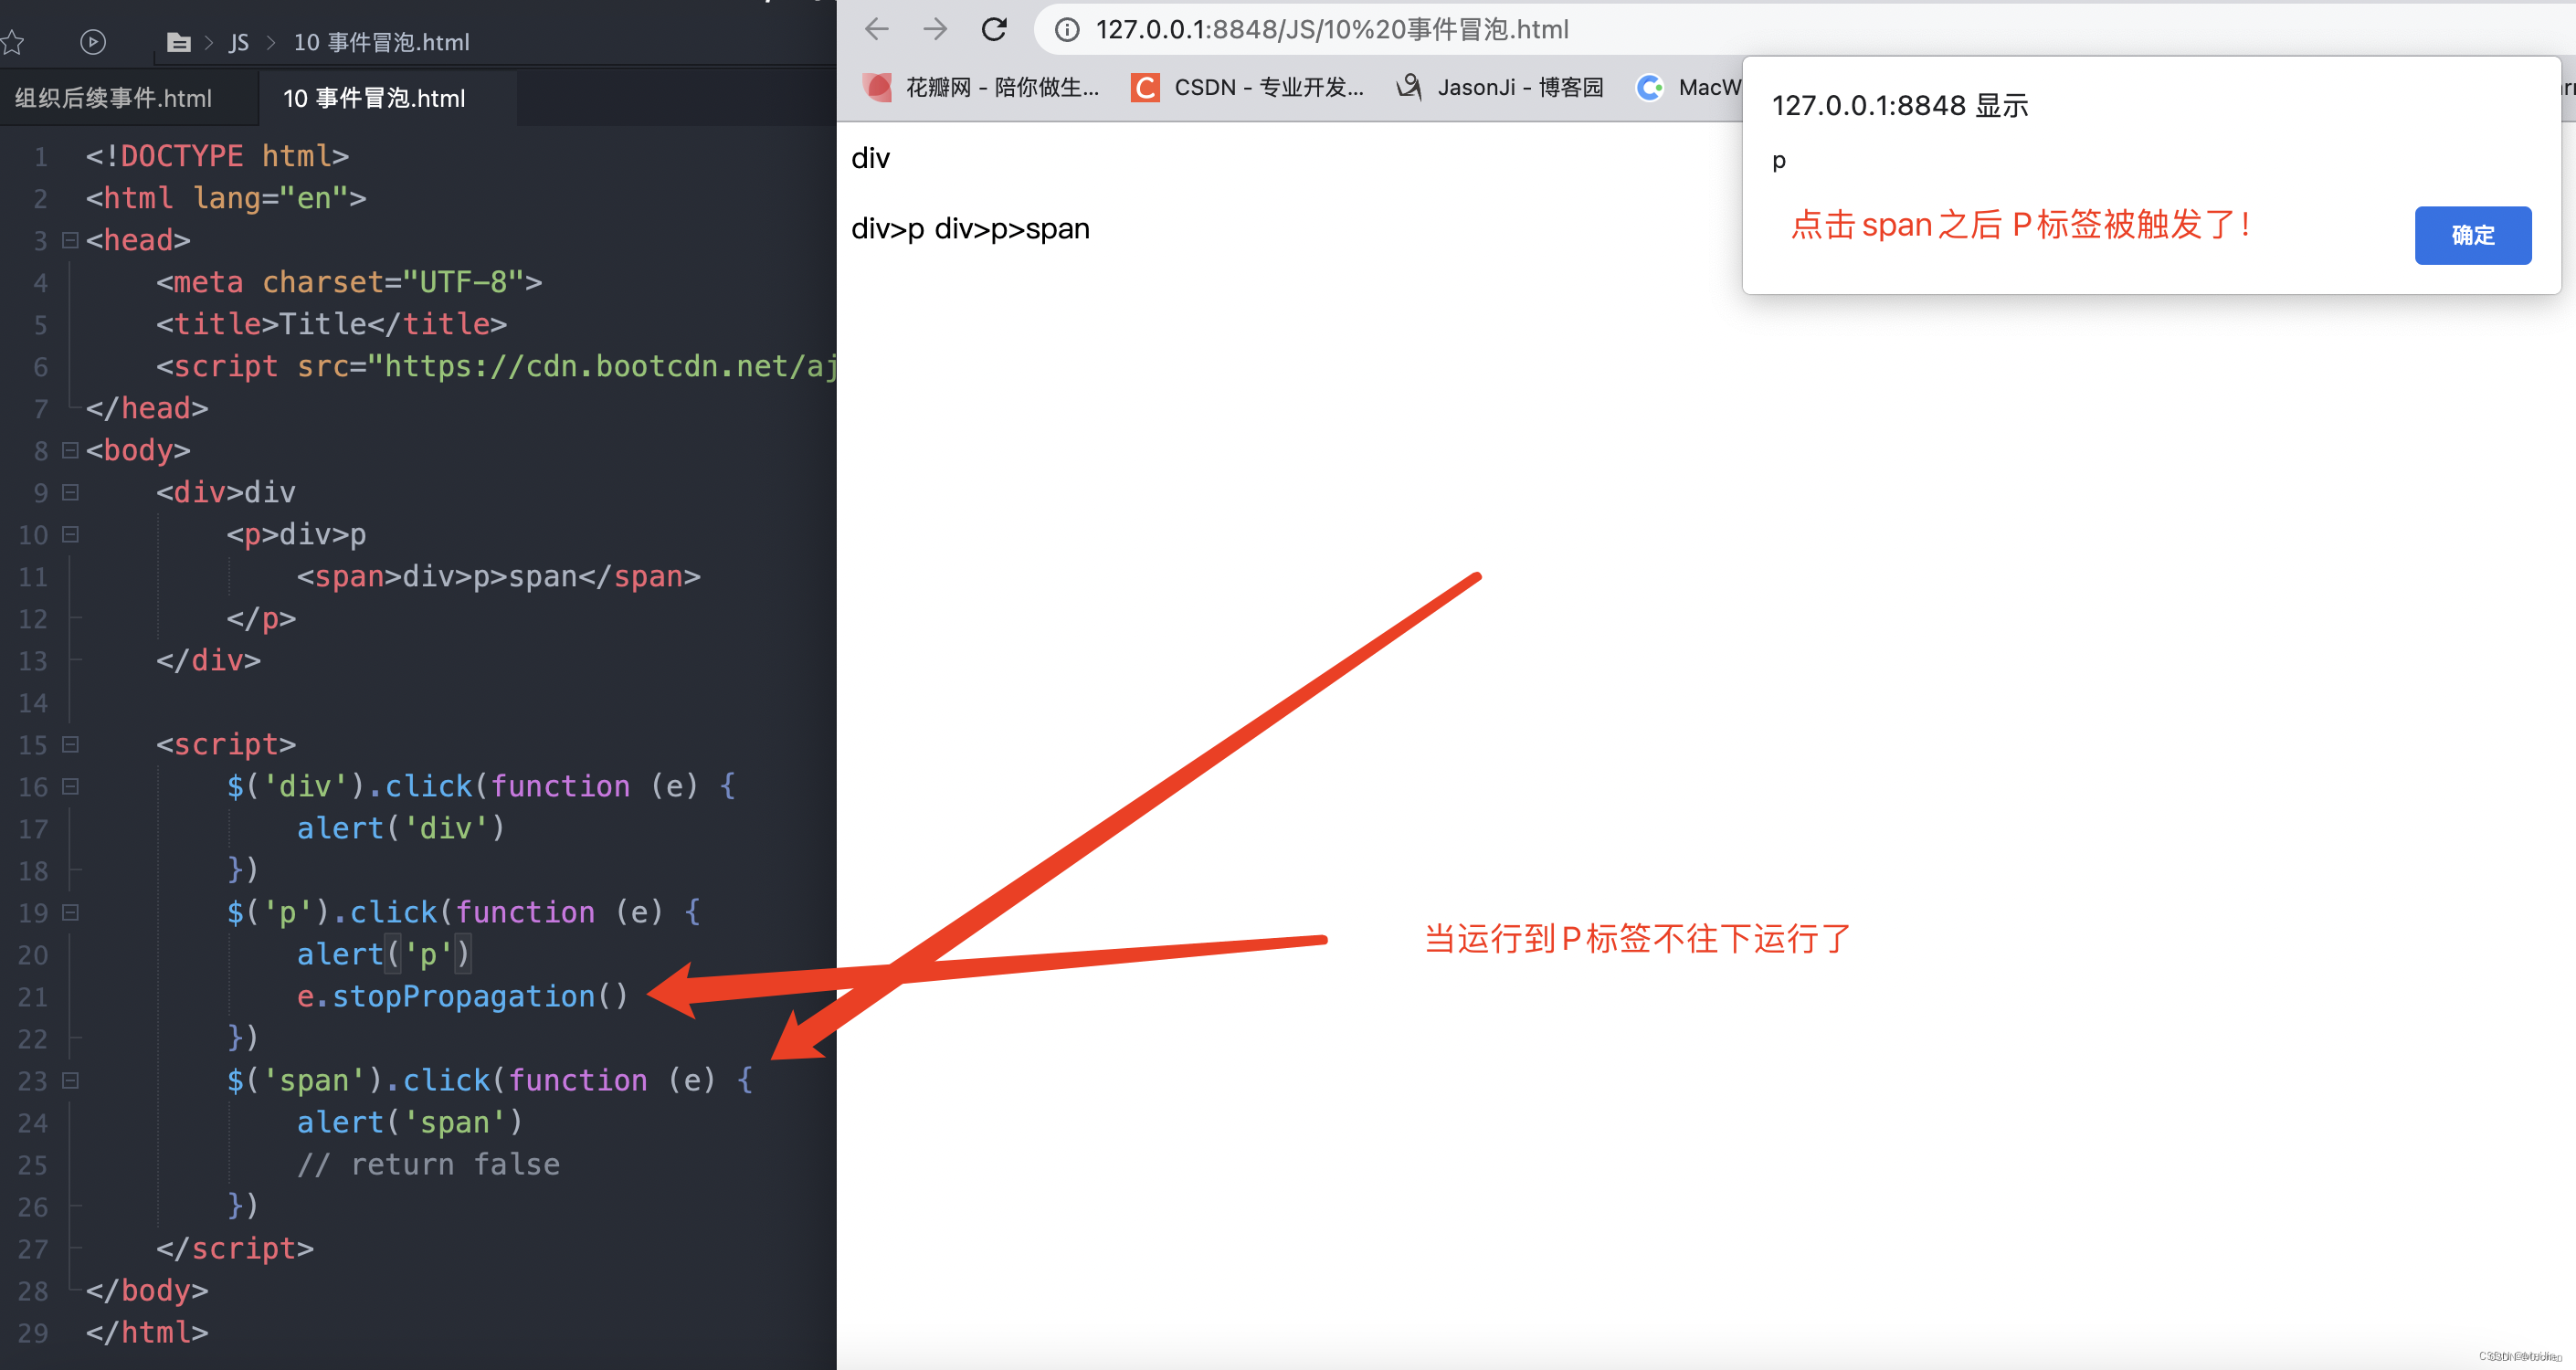Click the folder icon in editor breadcrumb

(179, 42)
